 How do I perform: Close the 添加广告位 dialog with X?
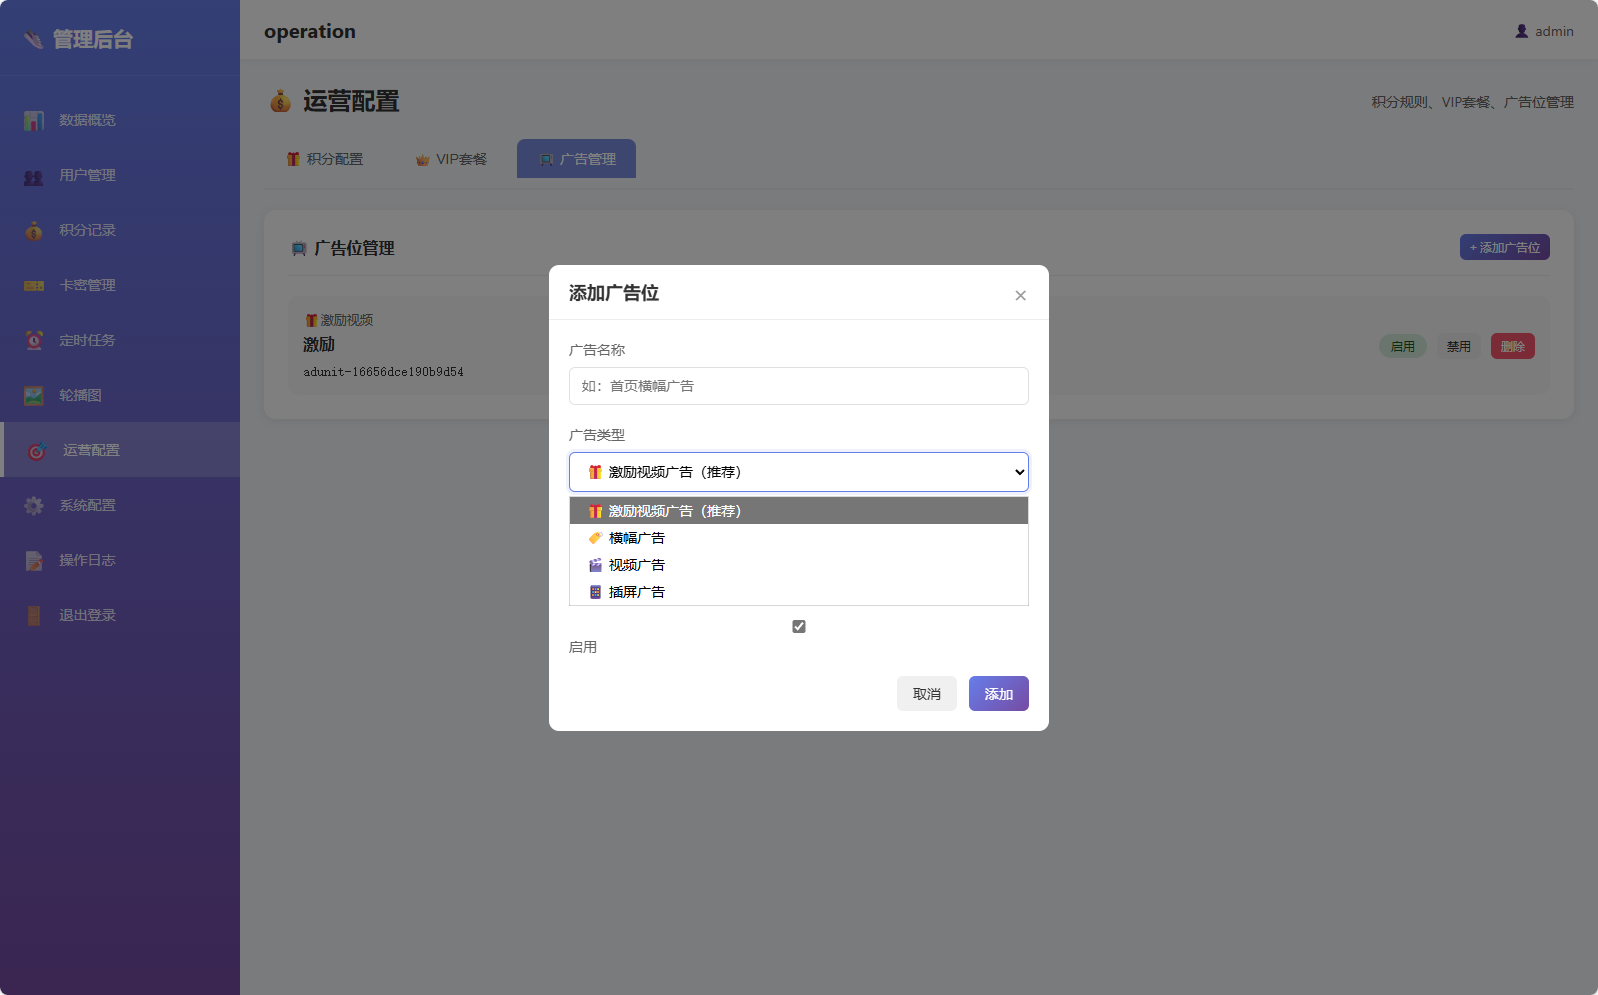[x=1020, y=295]
